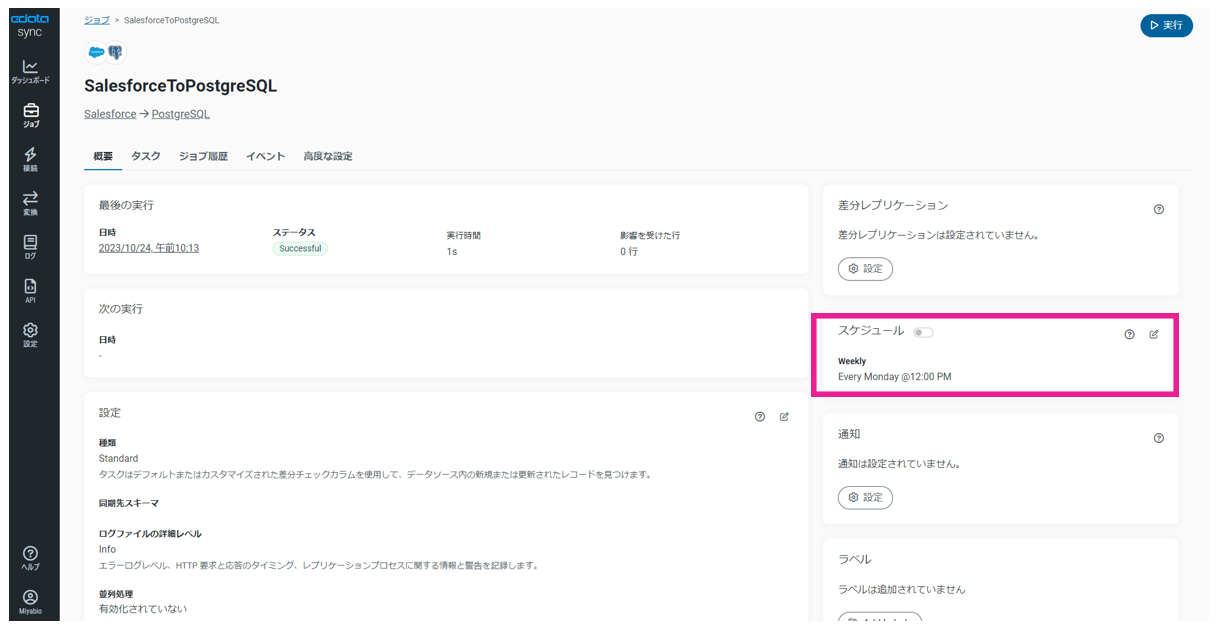The image size is (1231, 630).
Task: Open the Transformations arrows sidebar icon
Action: pos(30,203)
